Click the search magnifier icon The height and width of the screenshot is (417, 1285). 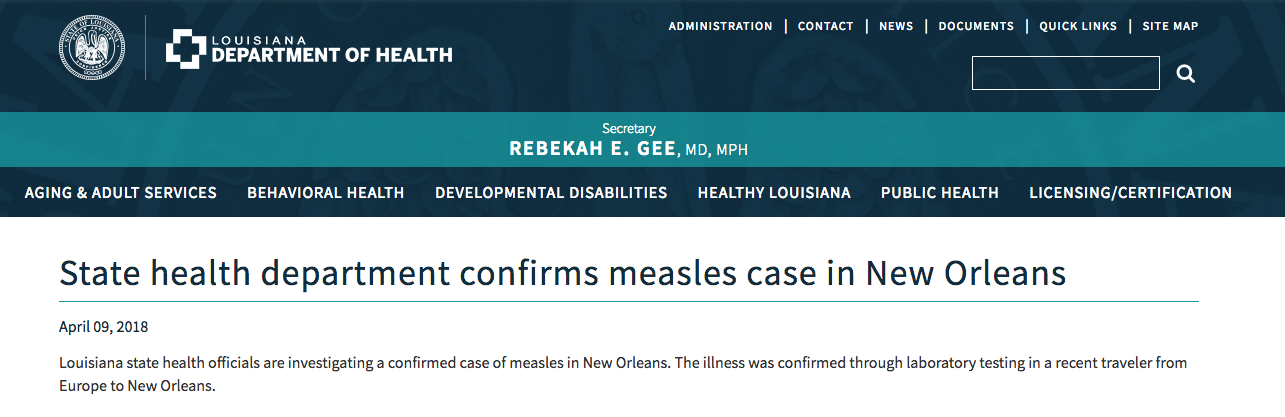pos(1186,74)
